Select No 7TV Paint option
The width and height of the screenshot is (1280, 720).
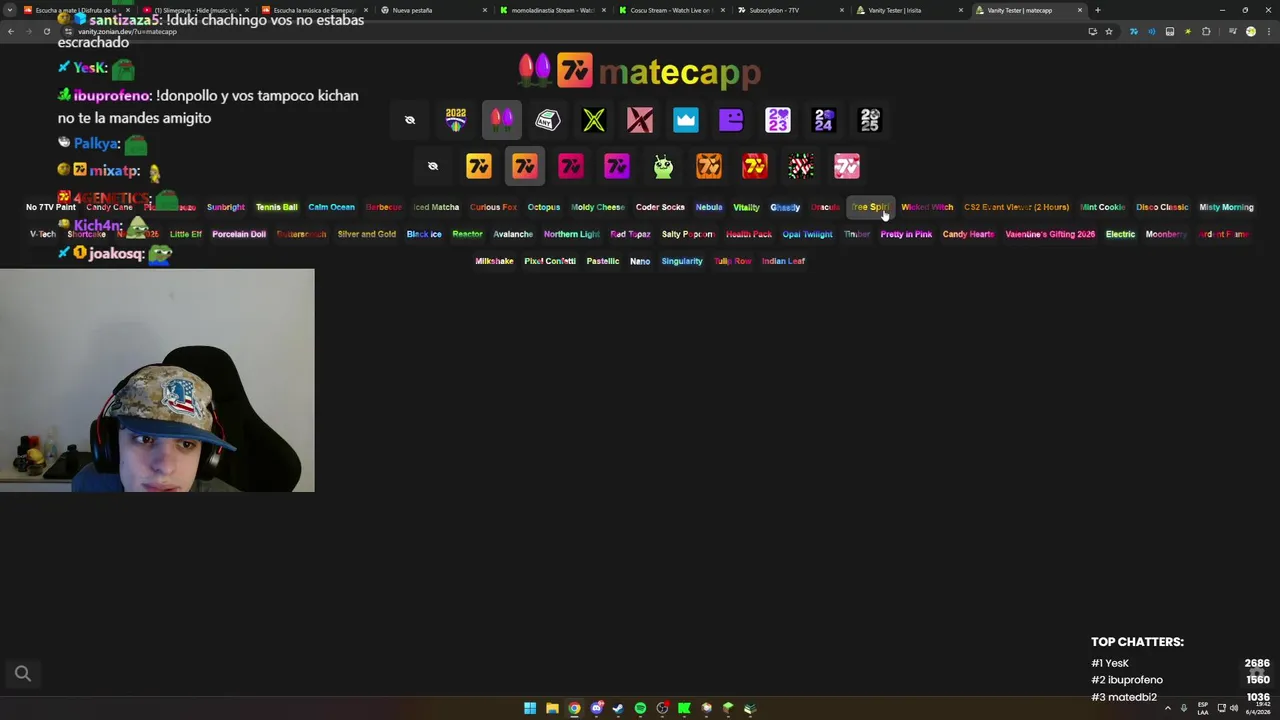[51, 207]
